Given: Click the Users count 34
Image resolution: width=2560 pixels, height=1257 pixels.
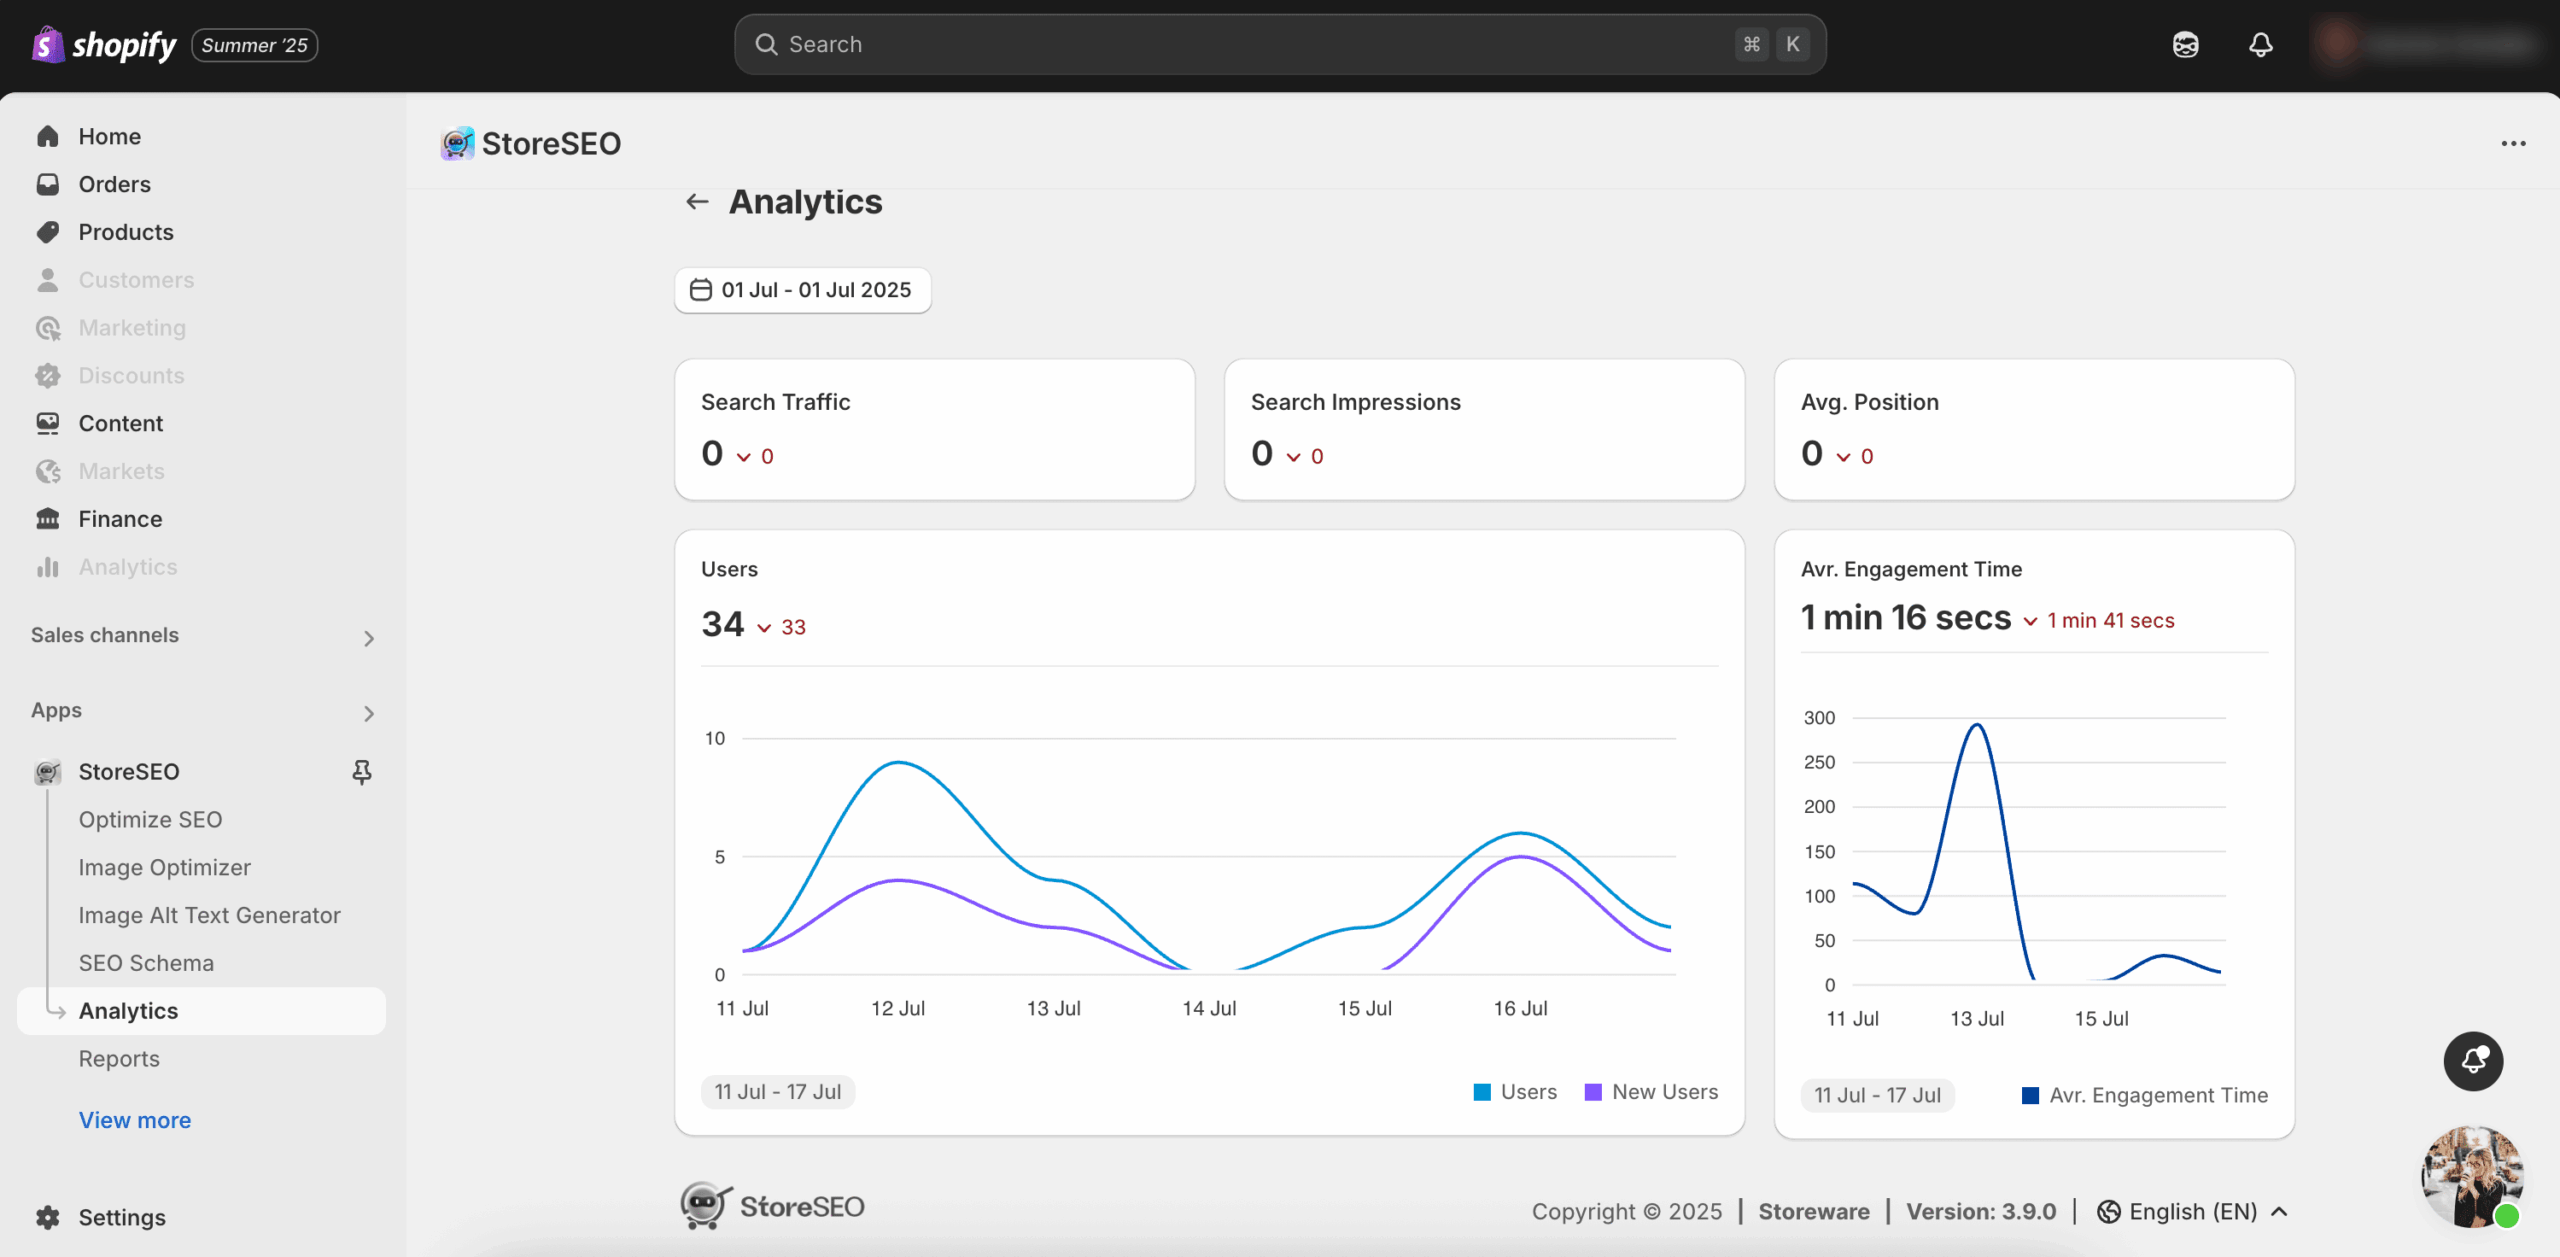Looking at the screenshot, I should click(723, 624).
